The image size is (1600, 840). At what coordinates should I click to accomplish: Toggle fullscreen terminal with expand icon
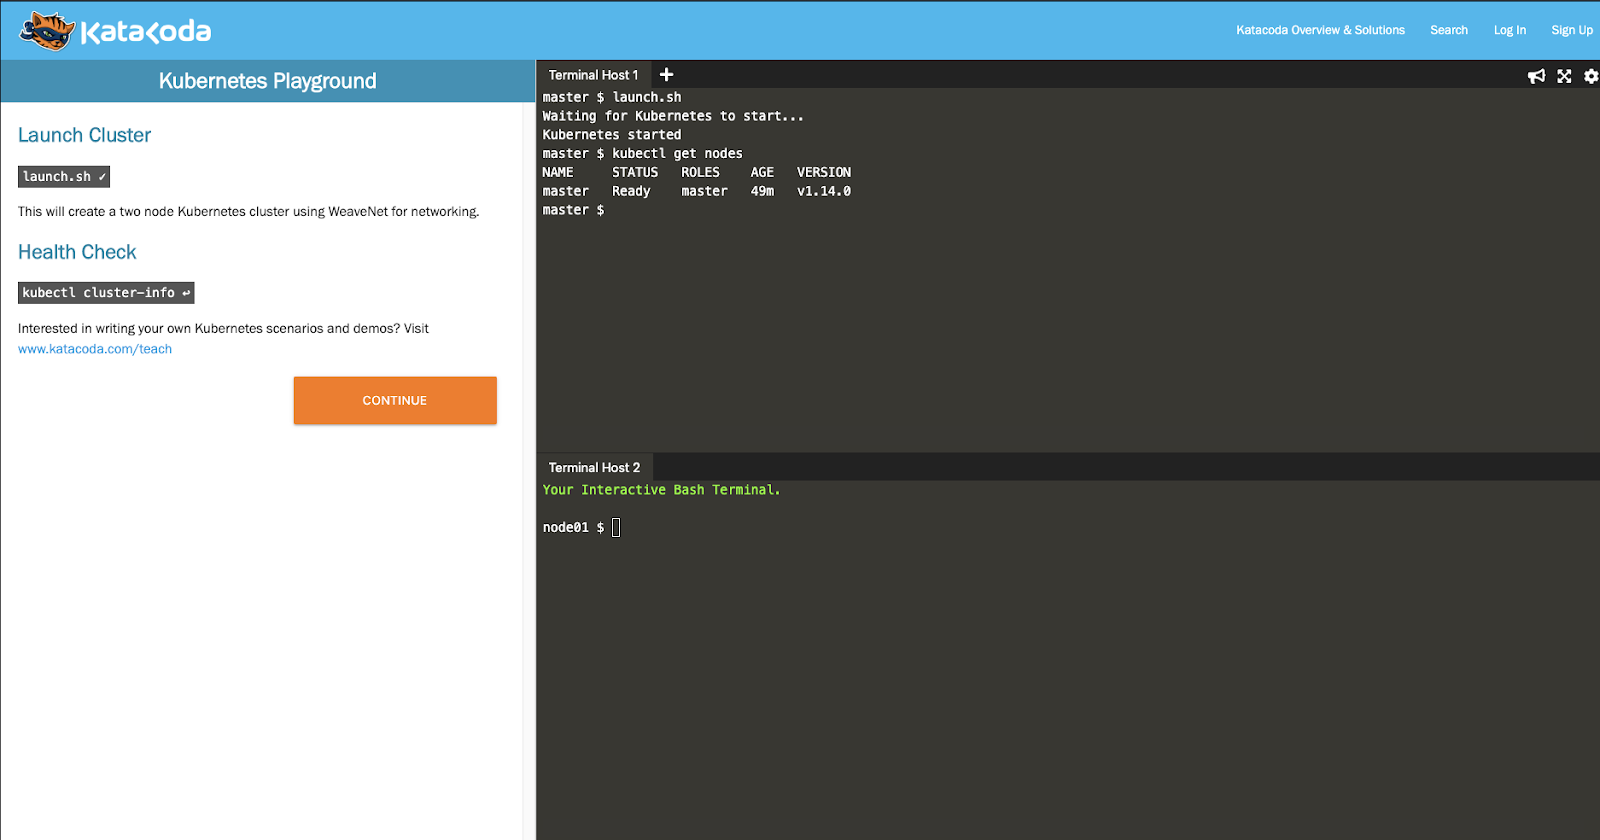(1565, 76)
